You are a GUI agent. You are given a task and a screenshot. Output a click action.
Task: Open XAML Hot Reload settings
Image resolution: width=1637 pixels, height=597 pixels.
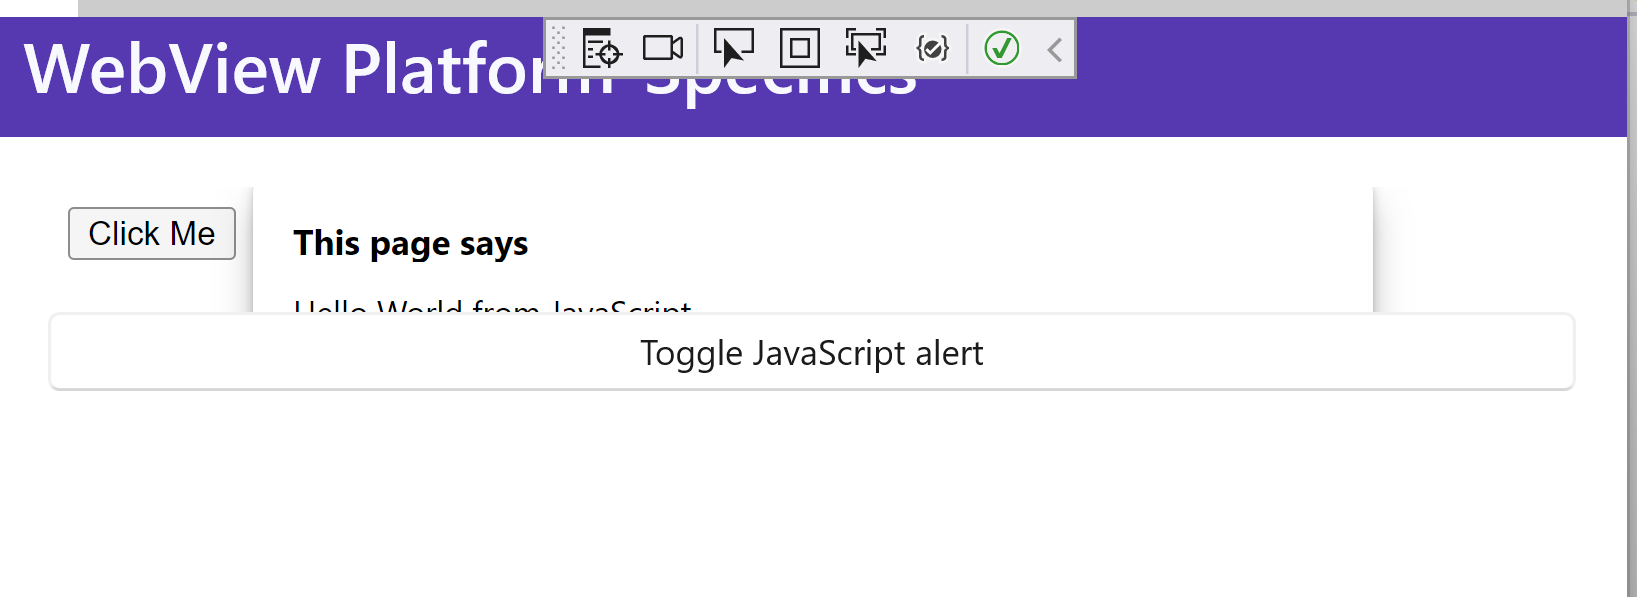(932, 47)
